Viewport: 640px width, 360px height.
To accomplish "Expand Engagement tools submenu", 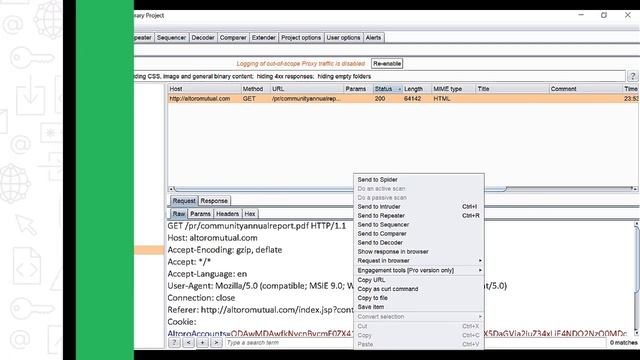I will (x=419, y=270).
